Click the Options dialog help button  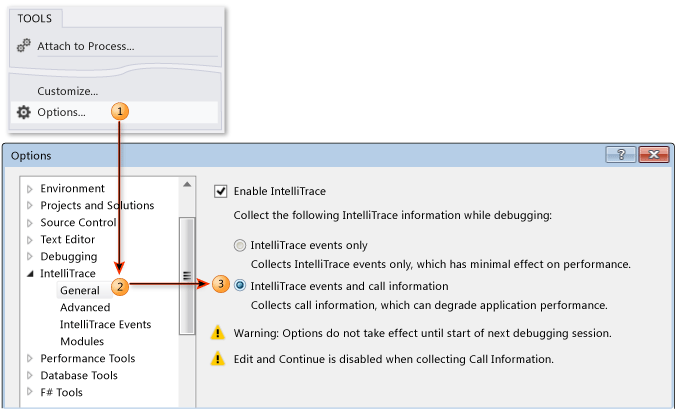[x=620, y=155]
